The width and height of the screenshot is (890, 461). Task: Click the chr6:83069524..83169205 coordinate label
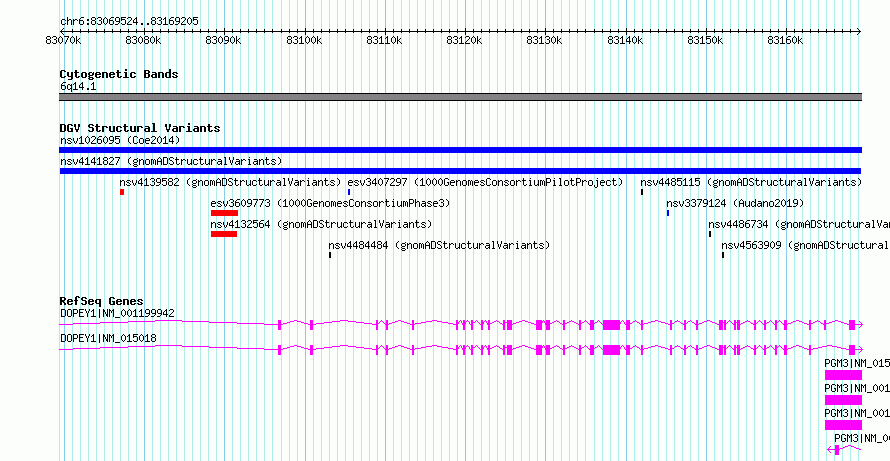tap(129, 22)
